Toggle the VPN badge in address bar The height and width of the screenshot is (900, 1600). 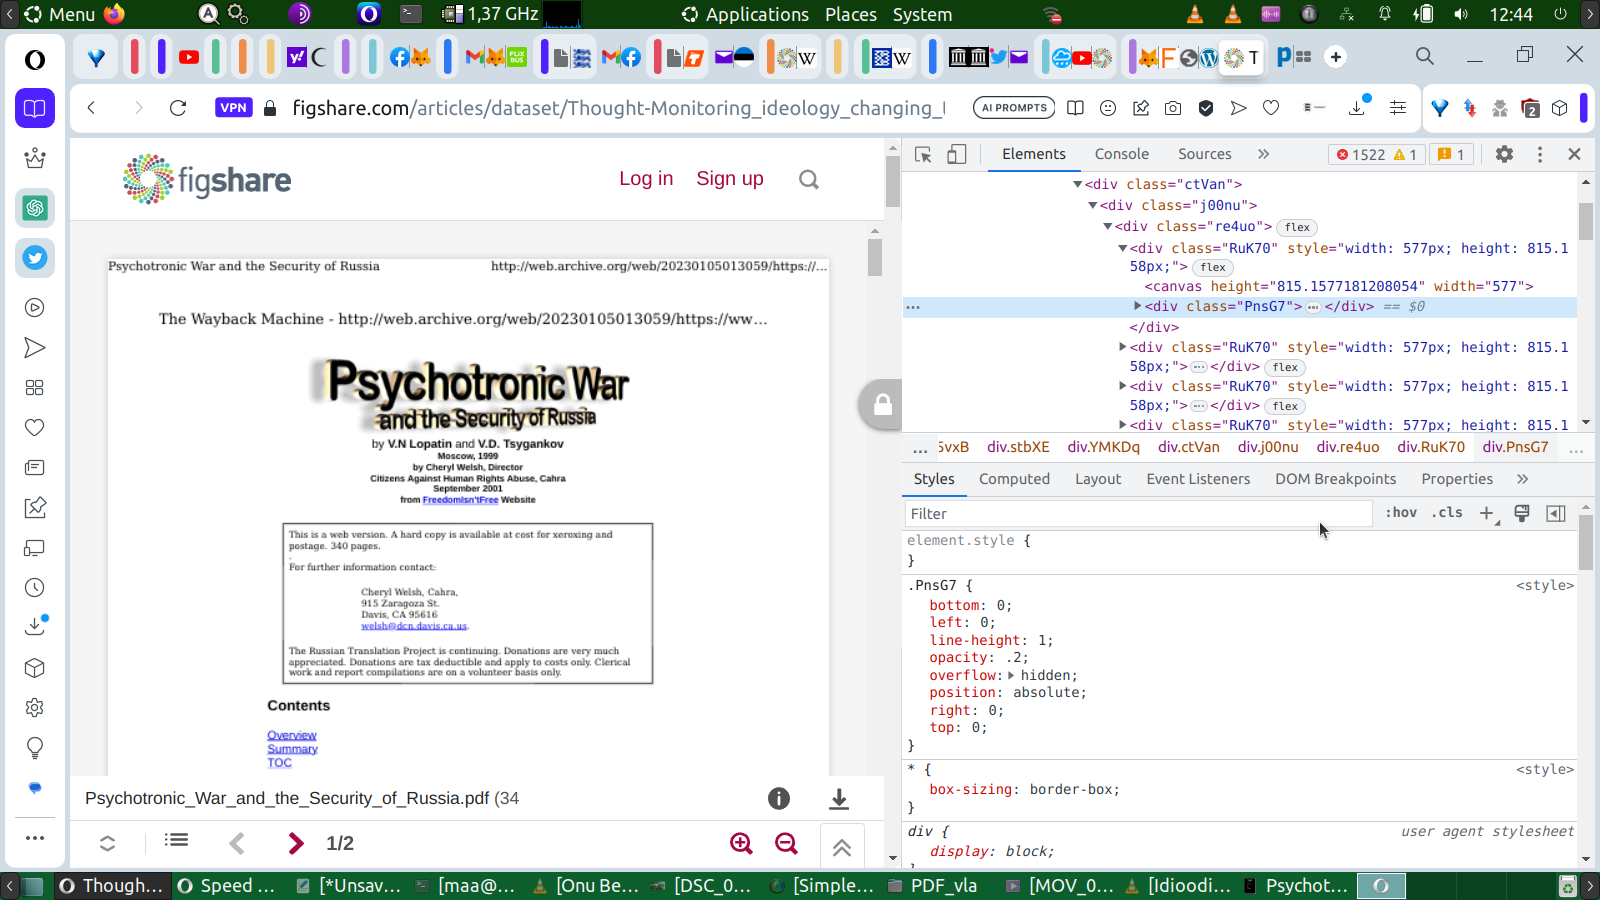coord(233,108)
